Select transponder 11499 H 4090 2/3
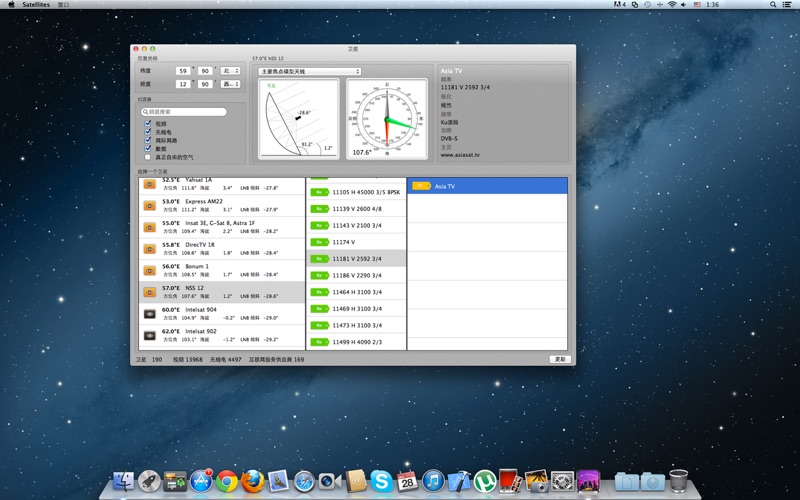This screenshot has height=500, width=800. [x=356, y=342]
